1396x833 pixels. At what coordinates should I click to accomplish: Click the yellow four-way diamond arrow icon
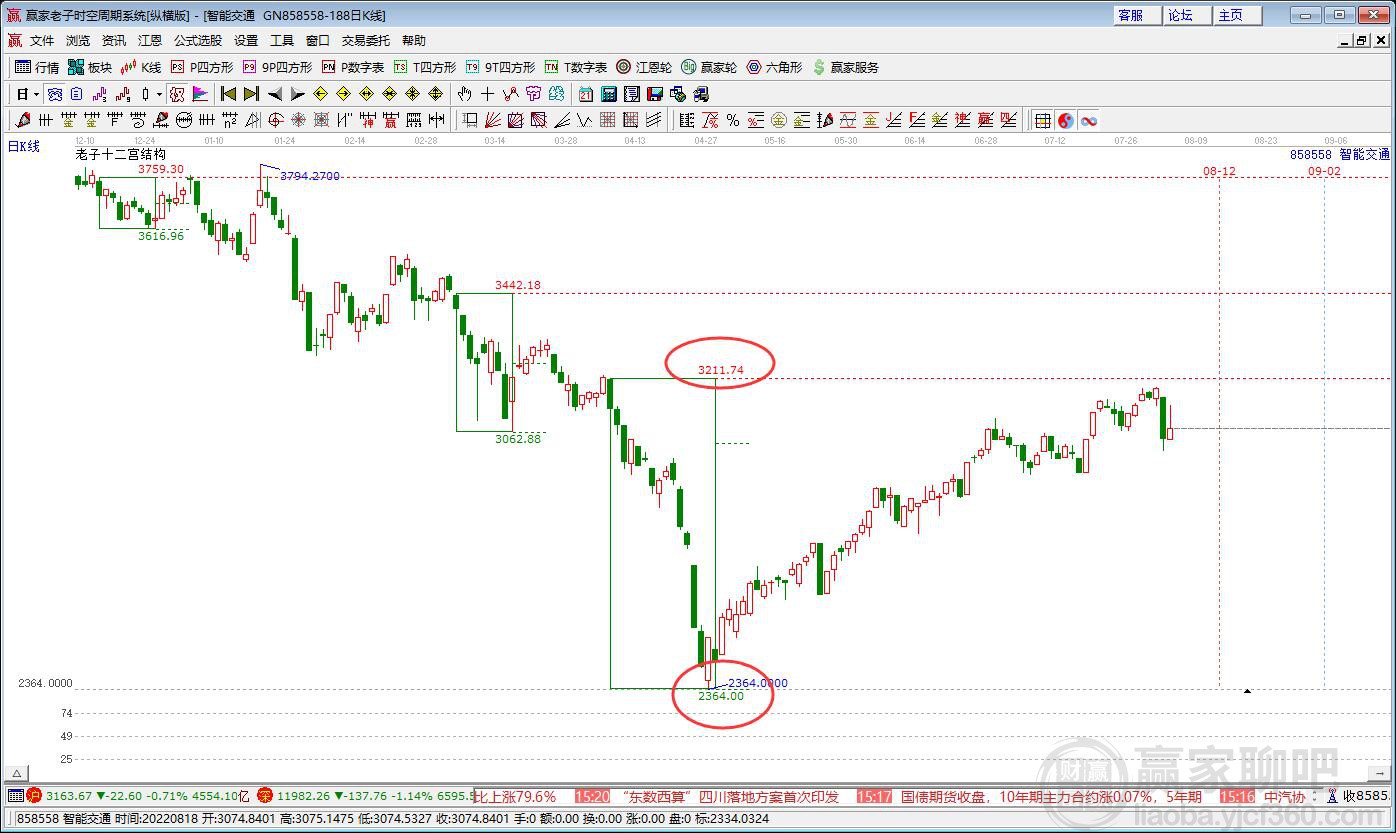(x=436, y=94)
